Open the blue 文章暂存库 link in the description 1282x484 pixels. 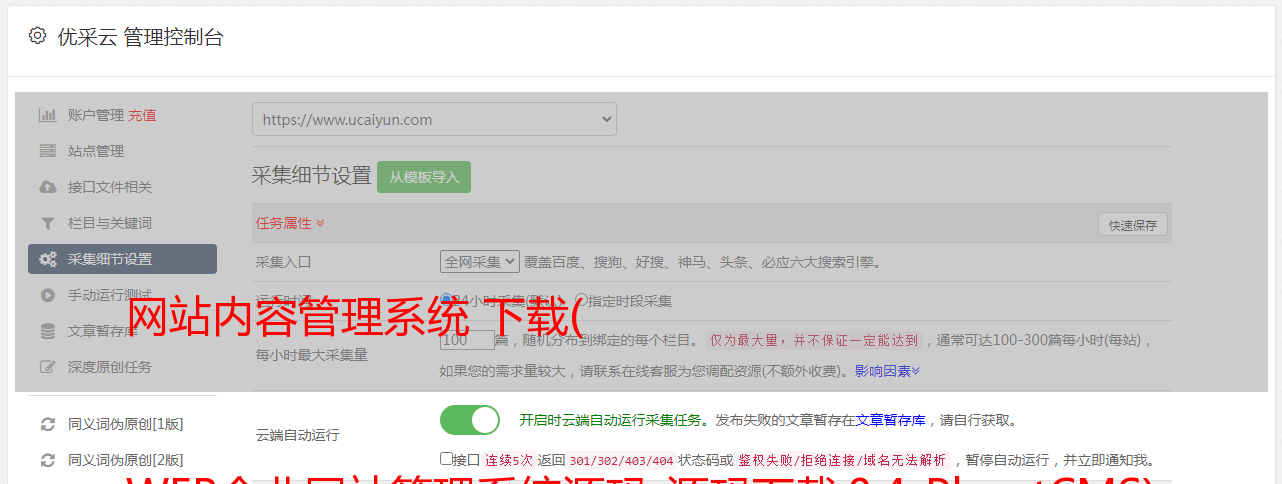tap(890, 420)
